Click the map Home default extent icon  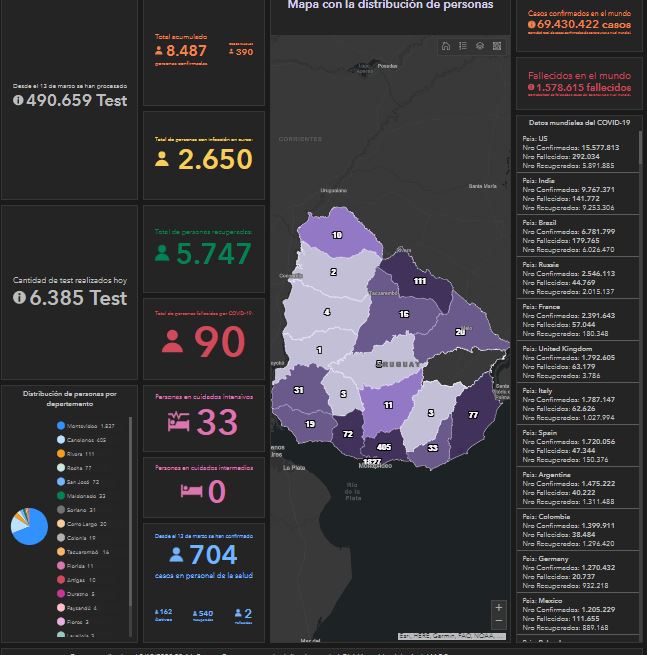click(x=446, y=46)
